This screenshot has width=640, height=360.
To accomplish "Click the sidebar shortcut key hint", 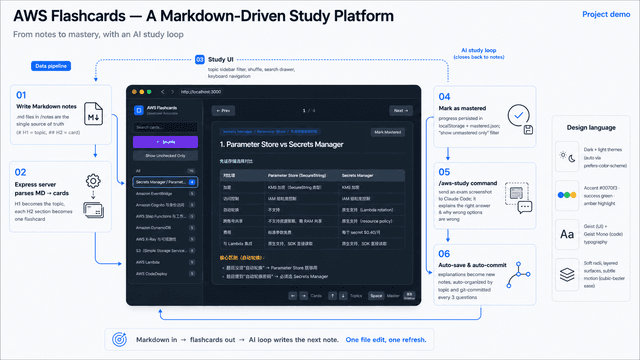I will (409, 296).
